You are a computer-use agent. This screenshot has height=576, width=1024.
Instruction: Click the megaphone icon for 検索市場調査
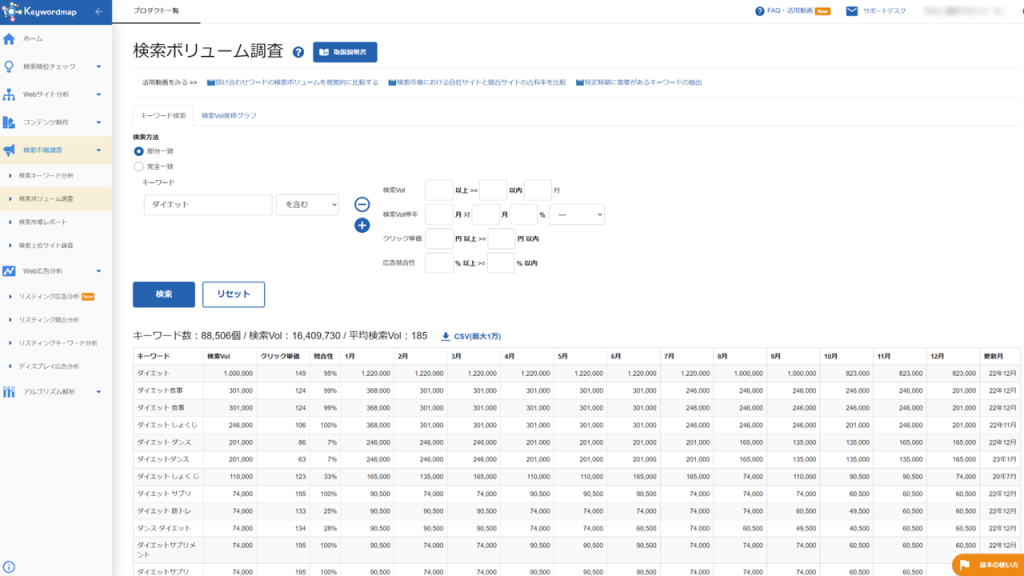pyautogui.click(x=9, y=150)
